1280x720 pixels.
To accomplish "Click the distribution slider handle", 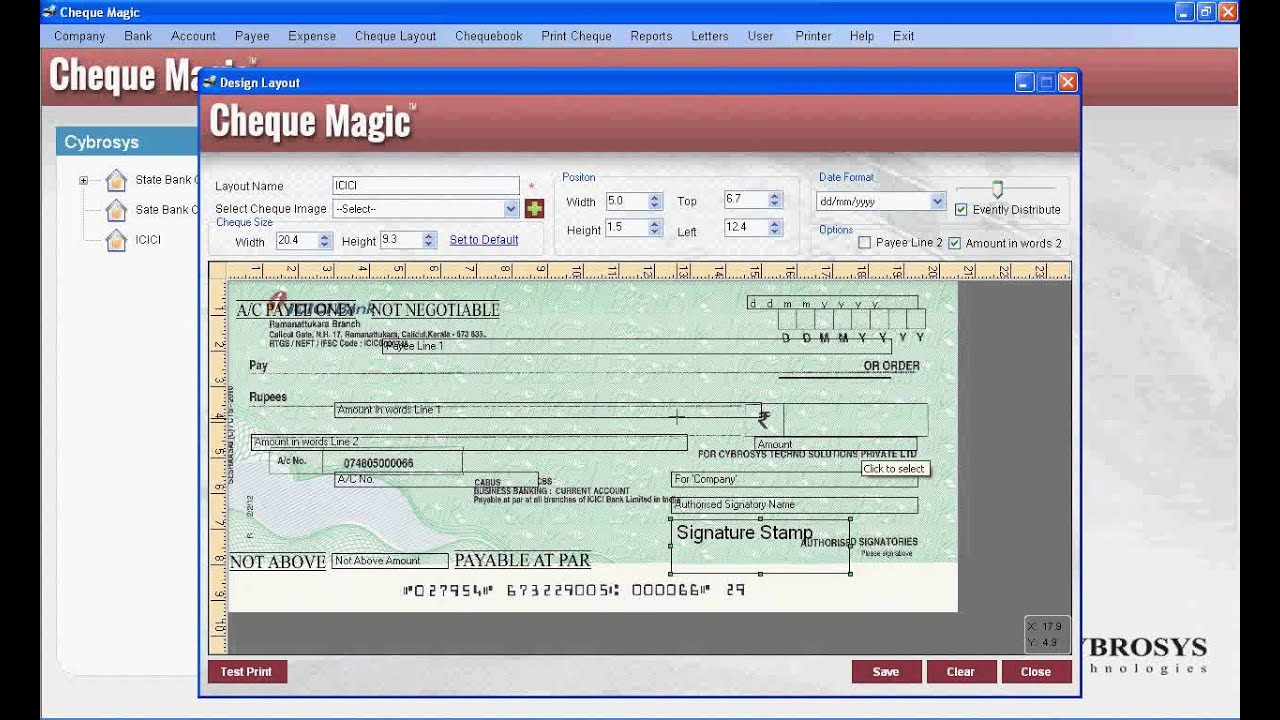I will [x=997, y=189].
